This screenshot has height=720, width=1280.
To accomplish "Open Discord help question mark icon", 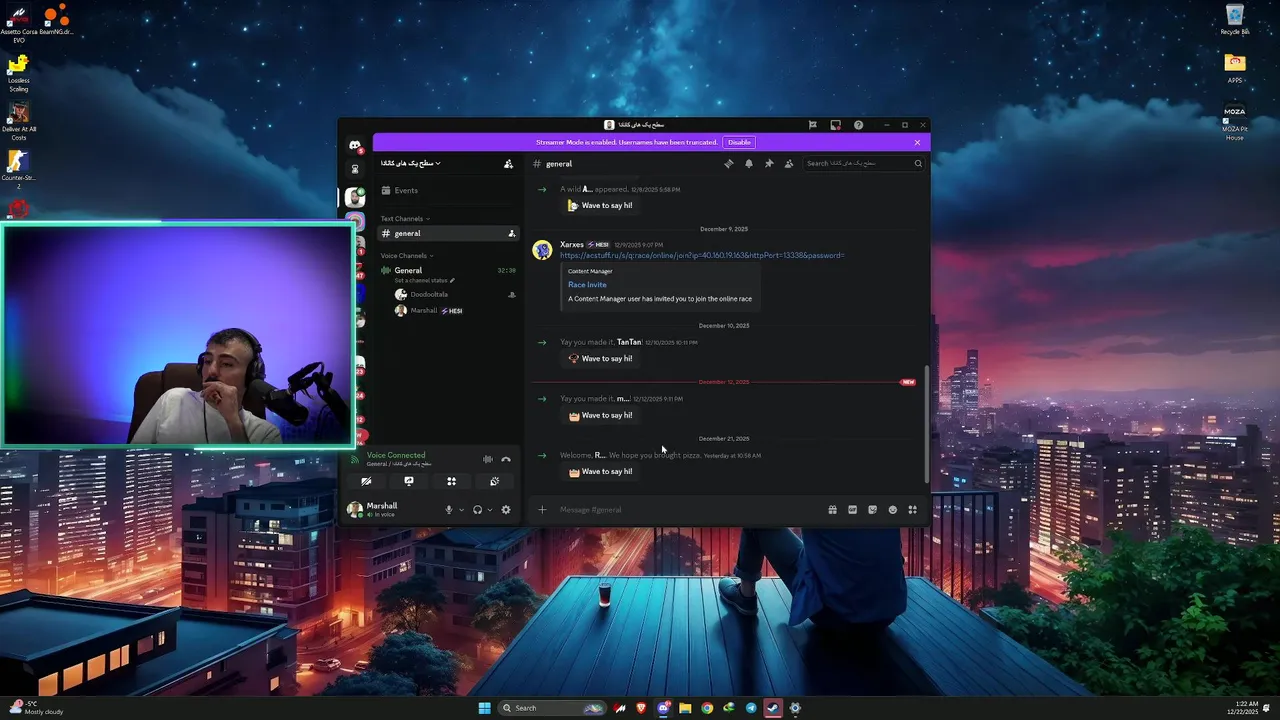I will pyautogui.click(x=858, y=125).
